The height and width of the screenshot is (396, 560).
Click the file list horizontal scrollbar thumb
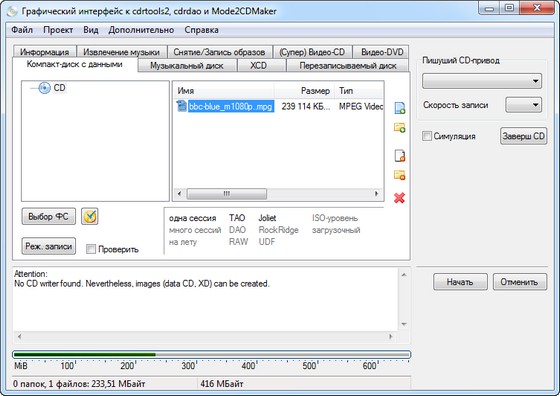tap(226, 194)
